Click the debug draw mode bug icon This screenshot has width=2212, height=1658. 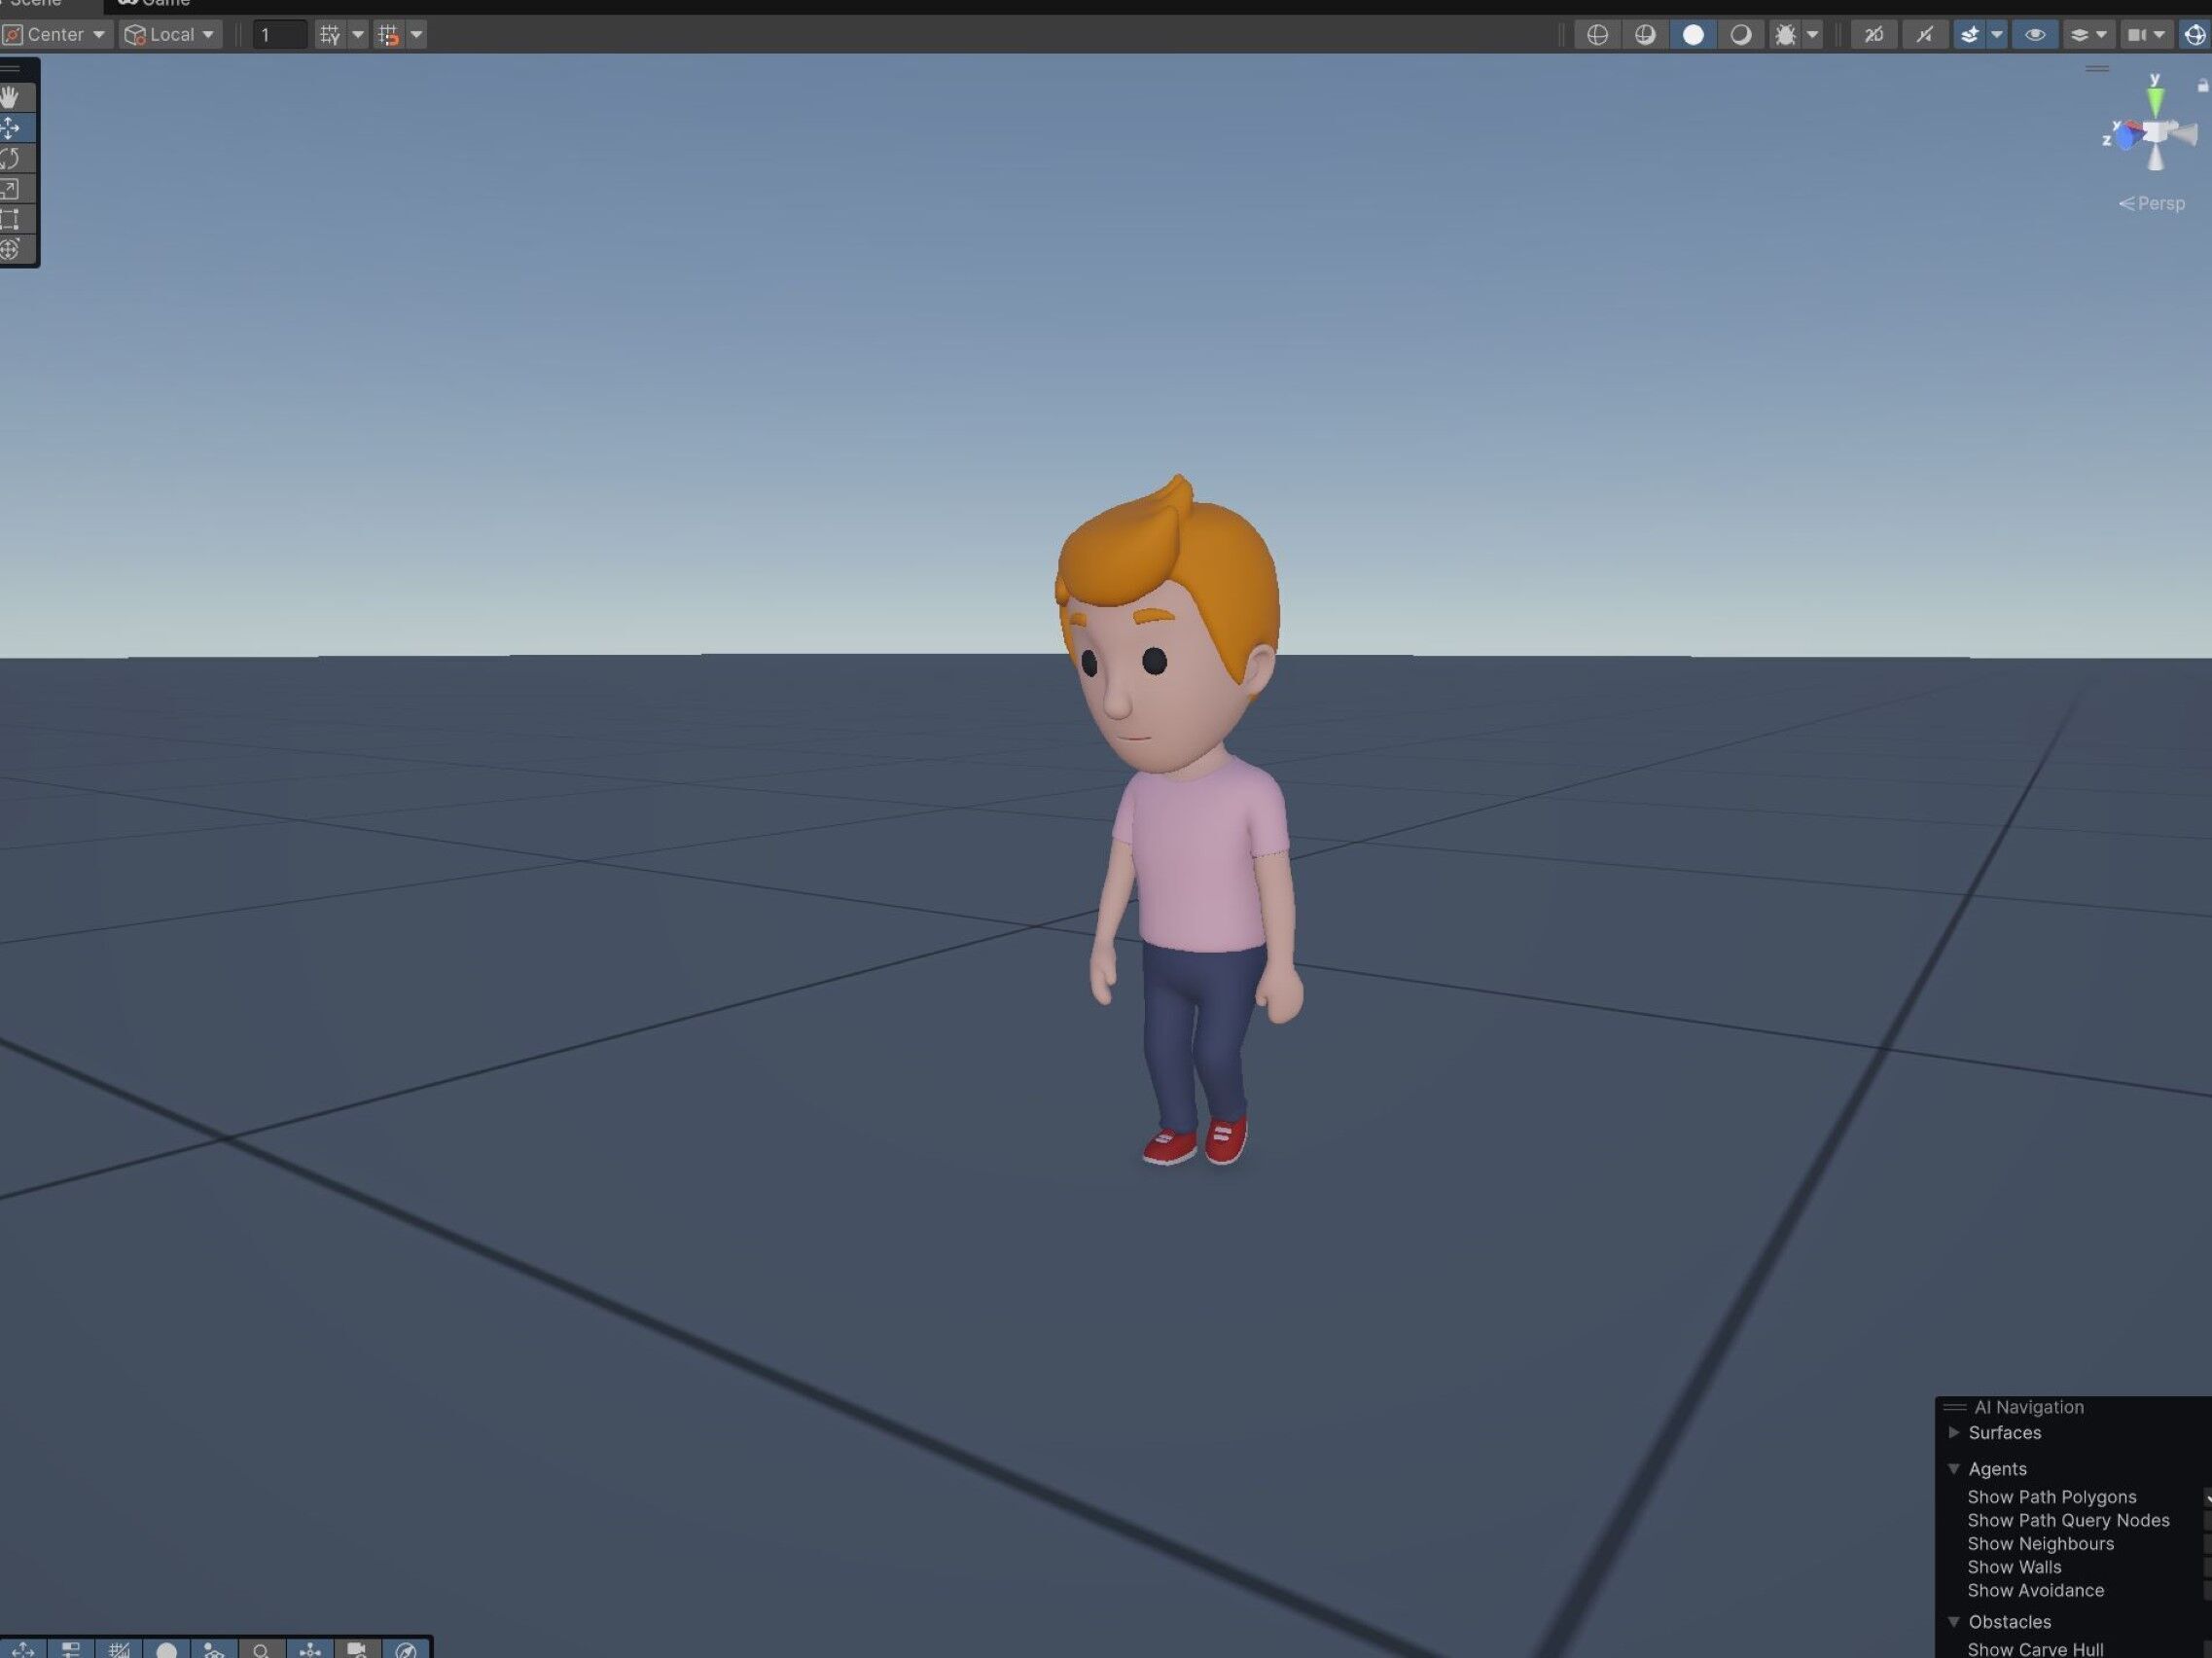tap(1784, 35)
